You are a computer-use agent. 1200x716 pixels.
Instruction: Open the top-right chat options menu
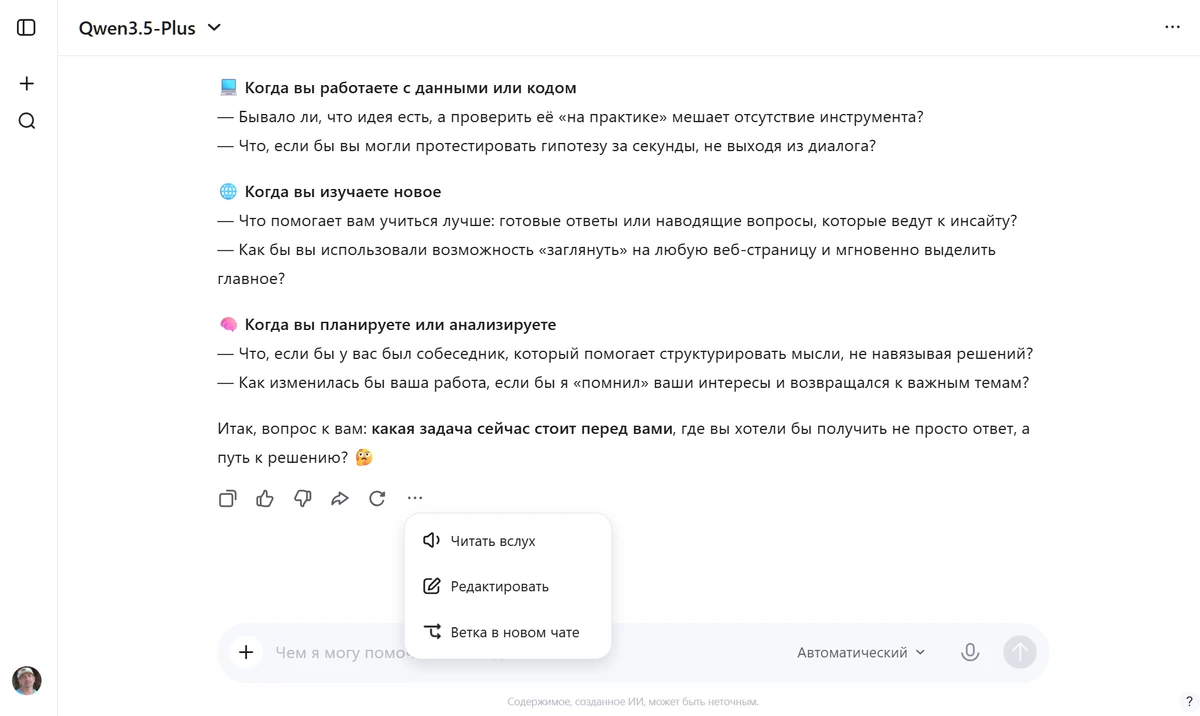click(x=1172, y=27)
